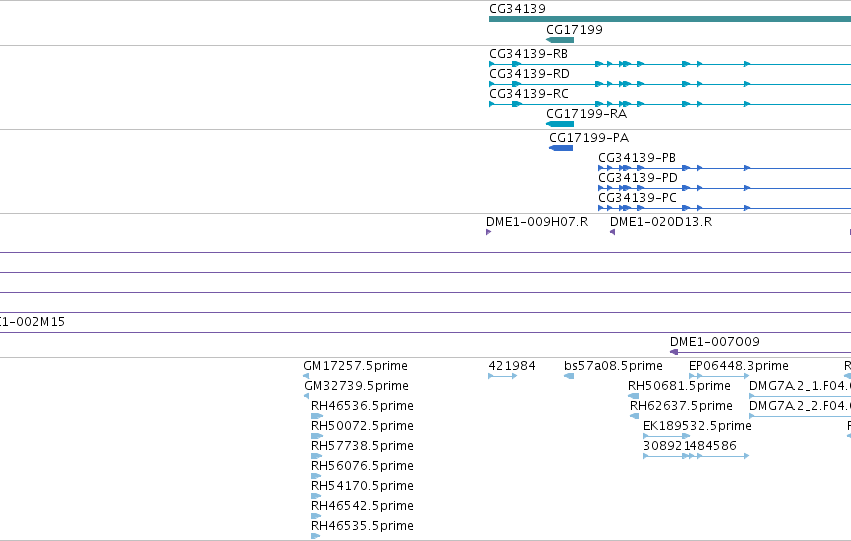
Task: Select protein CG34139-PD label
Action: click(x=638, y=178)
